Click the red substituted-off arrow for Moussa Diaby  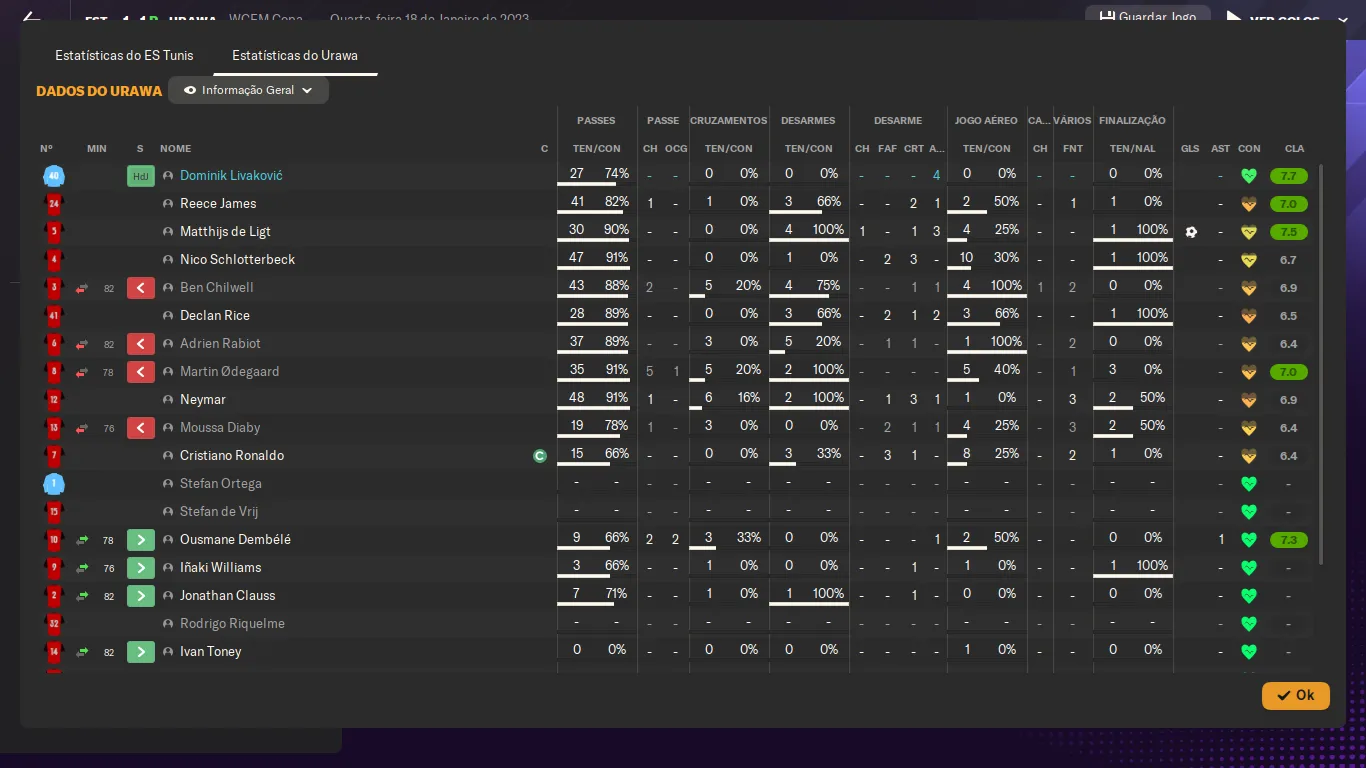pos(141,428)
